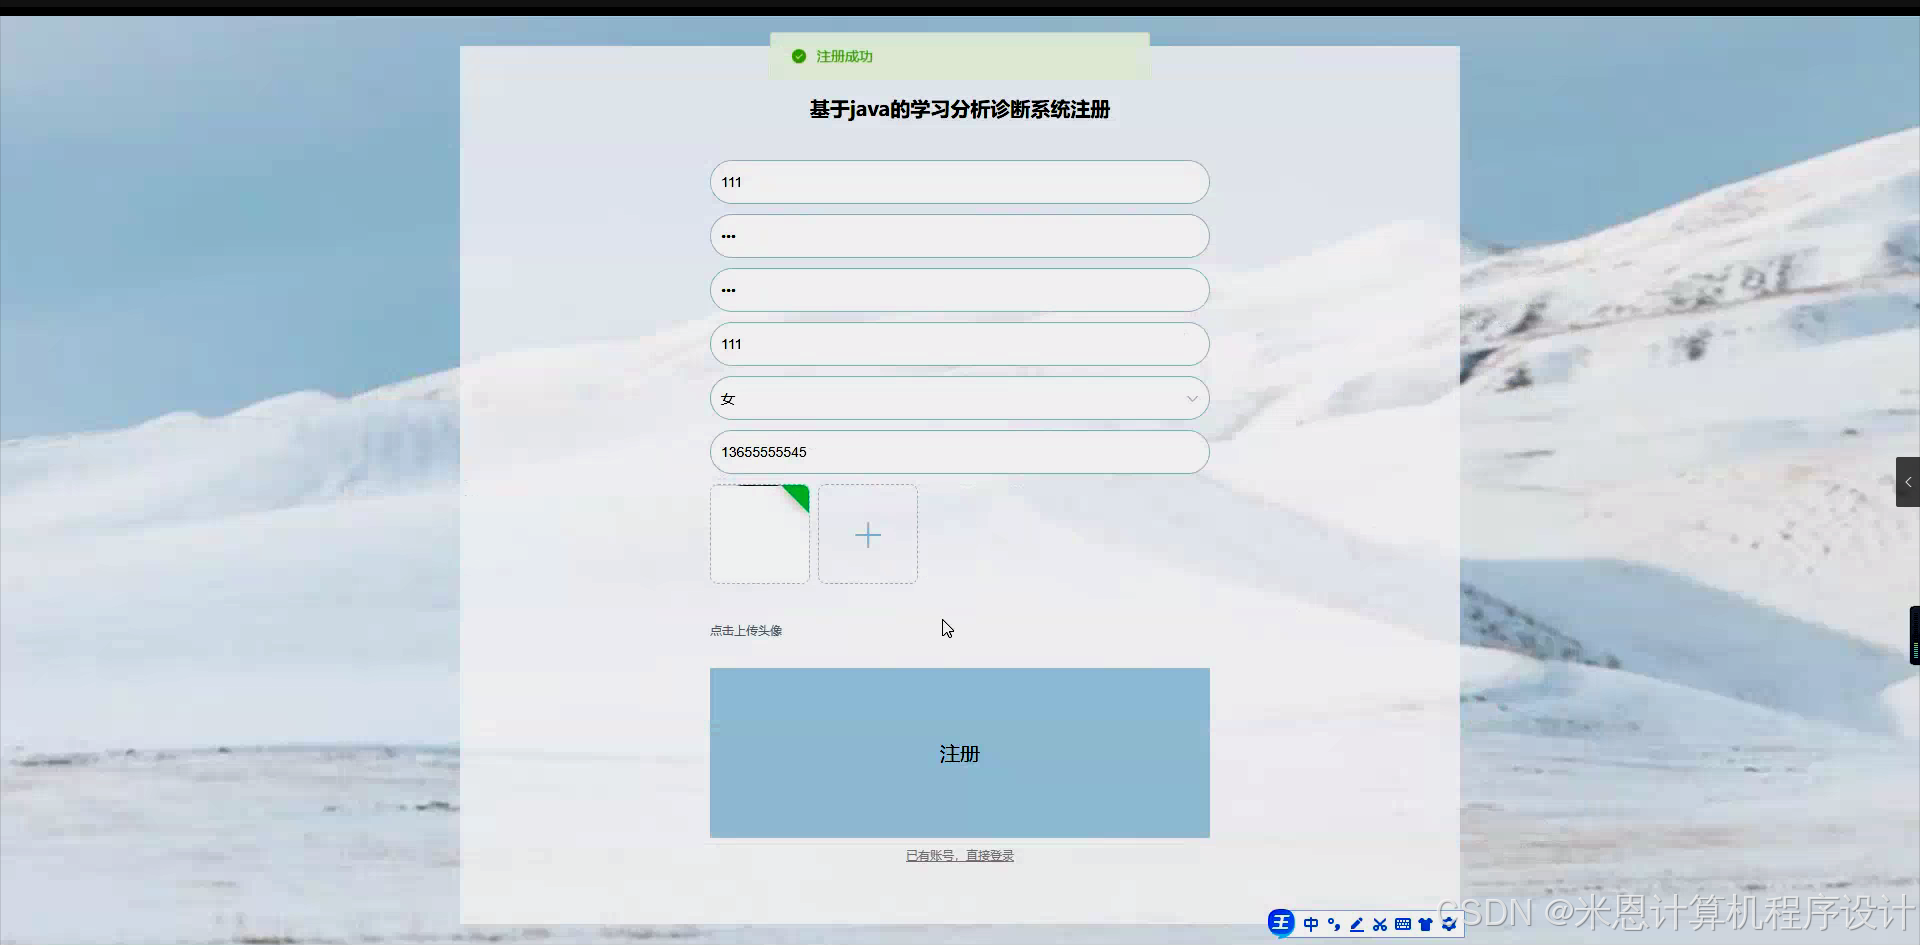Image resolution: width=1920 pixels, height=945 pixels.
Task: Click the uploaded avatar thumbnail
Action: (759, 534)
